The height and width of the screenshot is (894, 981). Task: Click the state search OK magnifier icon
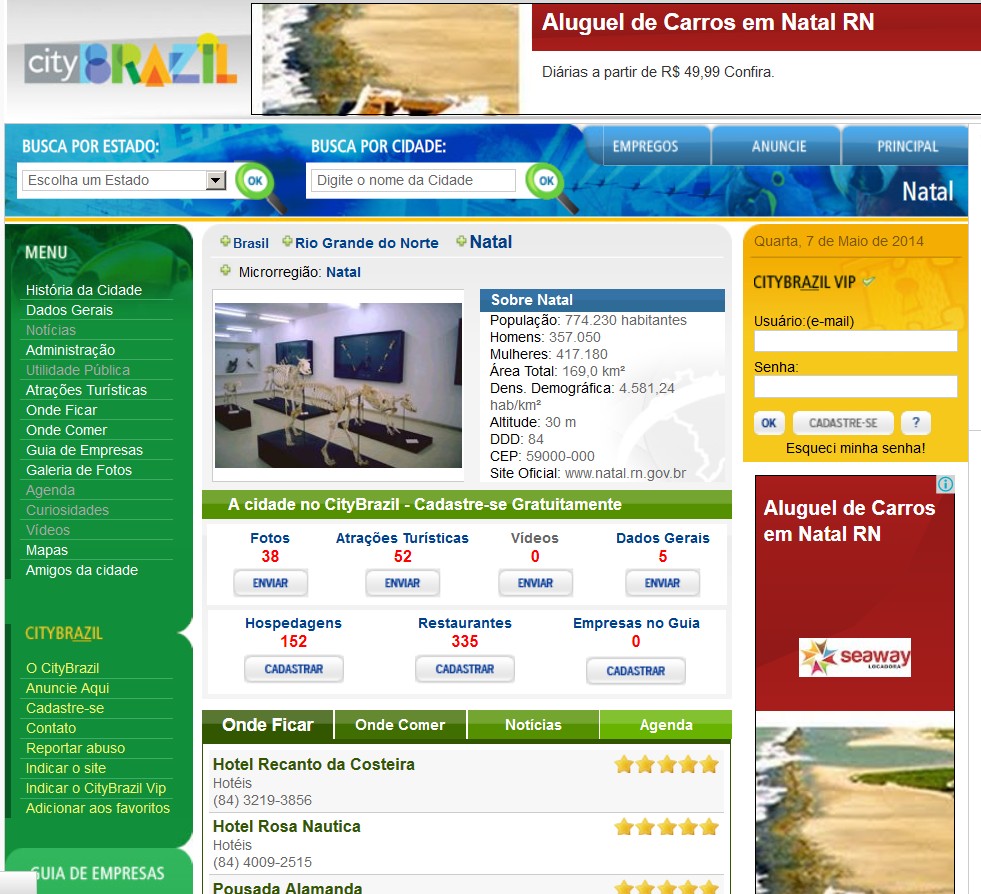click(x=256, y=181)
